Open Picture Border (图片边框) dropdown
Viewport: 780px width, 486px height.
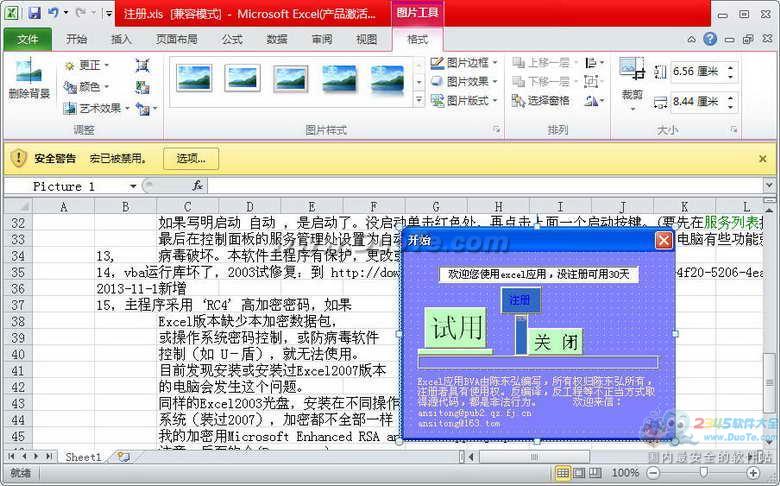point(464,63)
